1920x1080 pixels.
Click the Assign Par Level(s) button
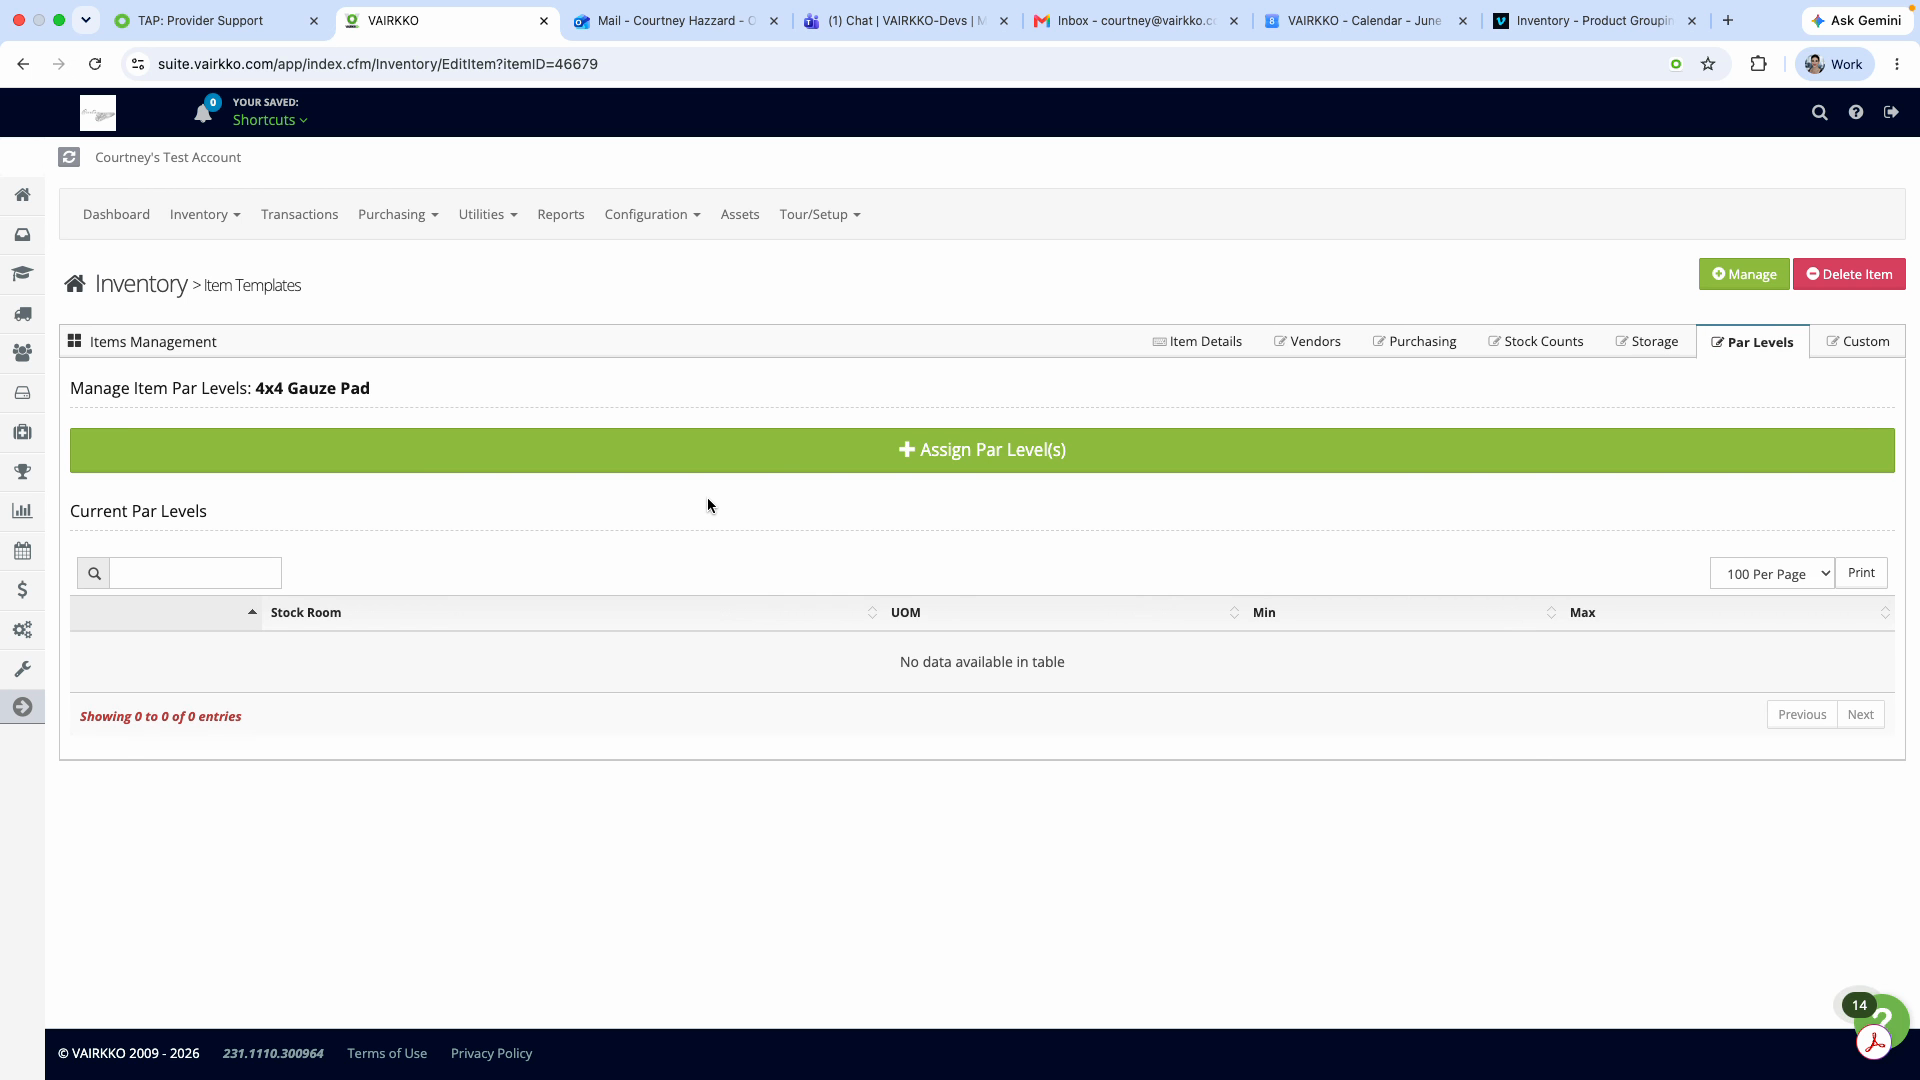[982, 451]
